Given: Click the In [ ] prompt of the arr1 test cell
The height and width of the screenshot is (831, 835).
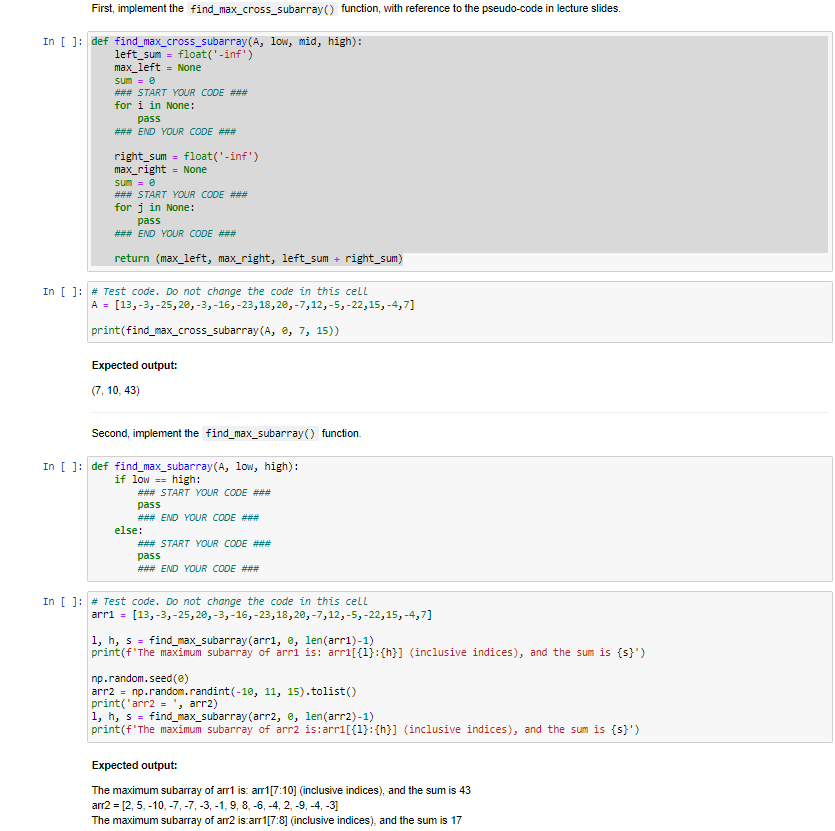Looking at the screenshot, I should (63, 601).
